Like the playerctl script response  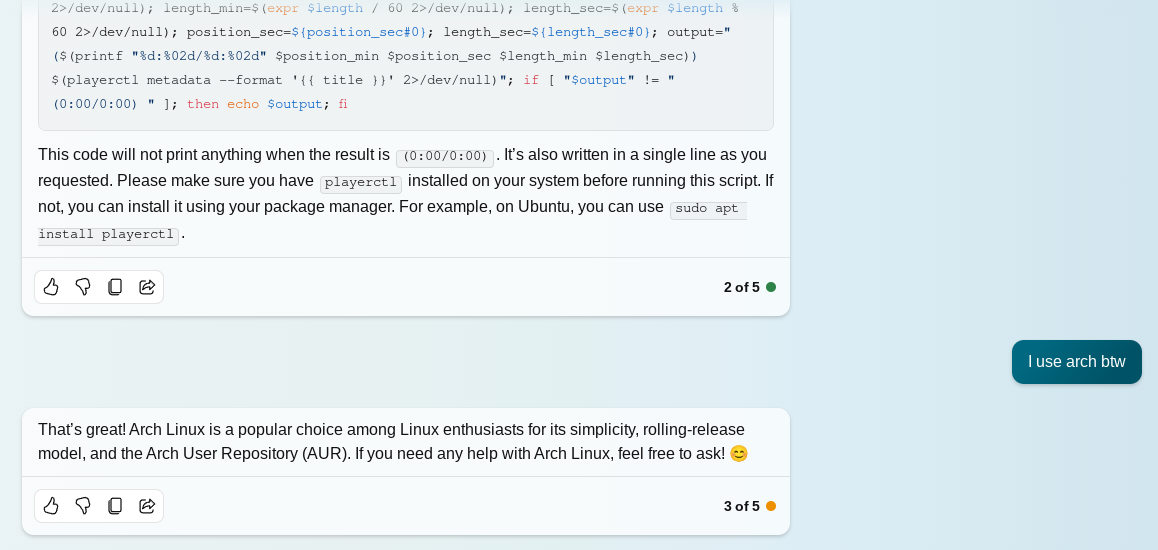[x=51, y=287]
